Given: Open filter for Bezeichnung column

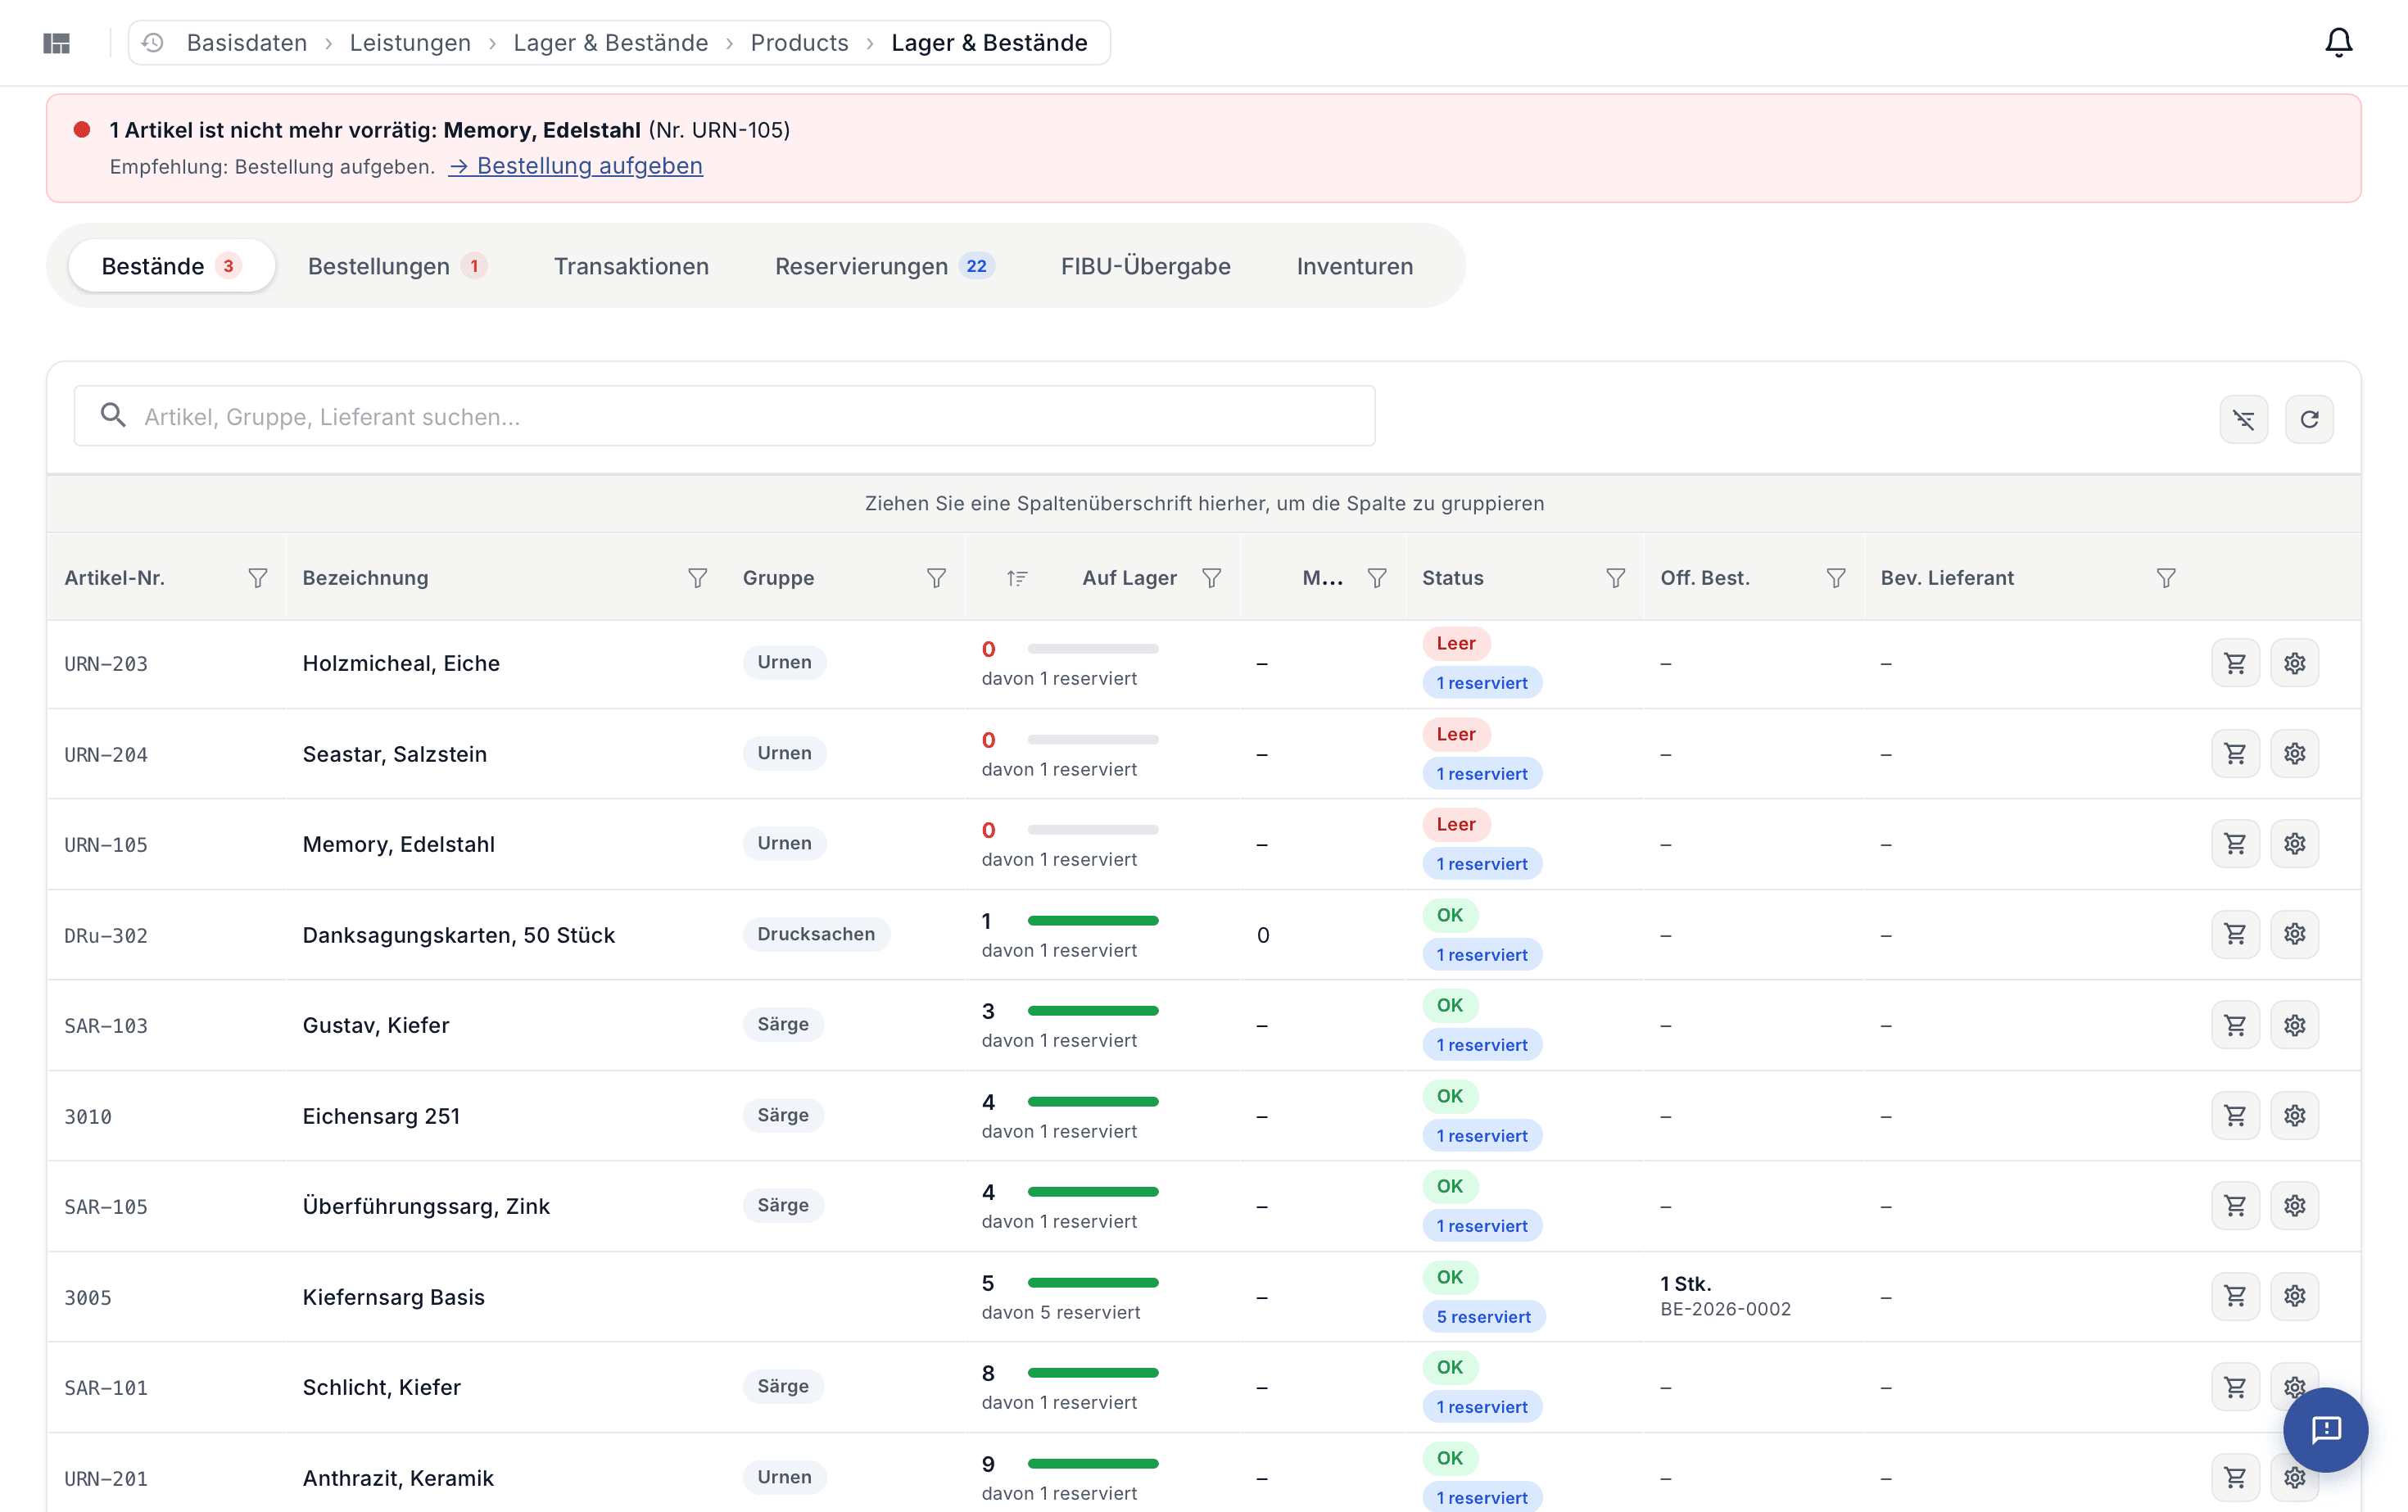Looking at the screenshot, I should [698, 578].
